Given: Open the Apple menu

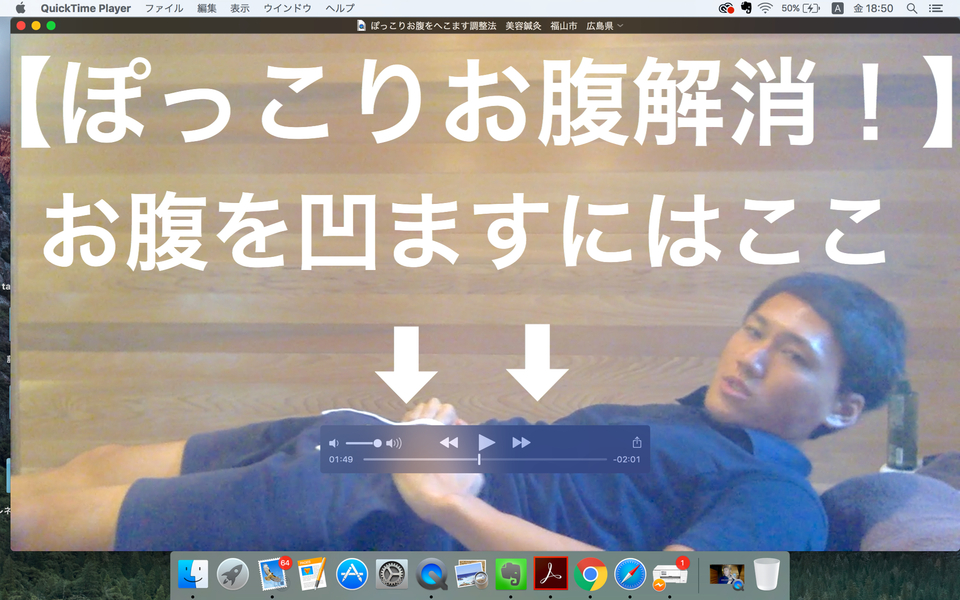Looking at the screenshot, I should [20, 8].
